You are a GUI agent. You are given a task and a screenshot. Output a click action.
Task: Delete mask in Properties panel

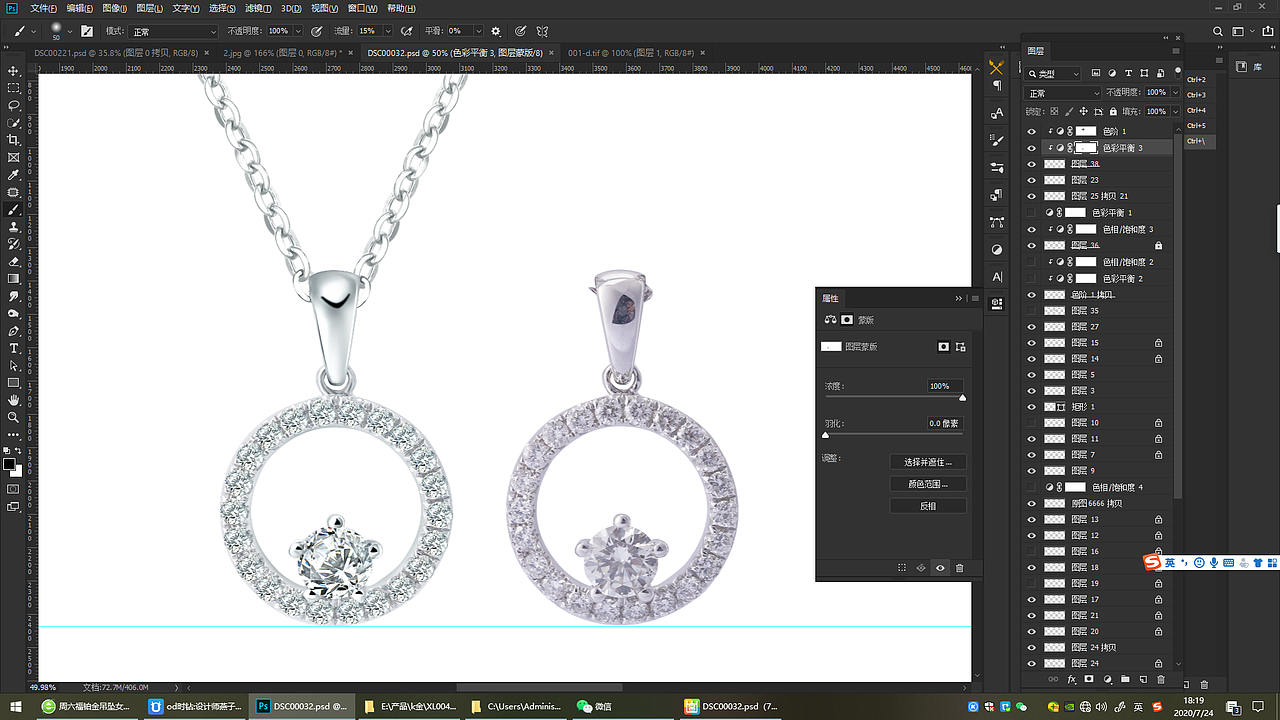tap(960, 568)
